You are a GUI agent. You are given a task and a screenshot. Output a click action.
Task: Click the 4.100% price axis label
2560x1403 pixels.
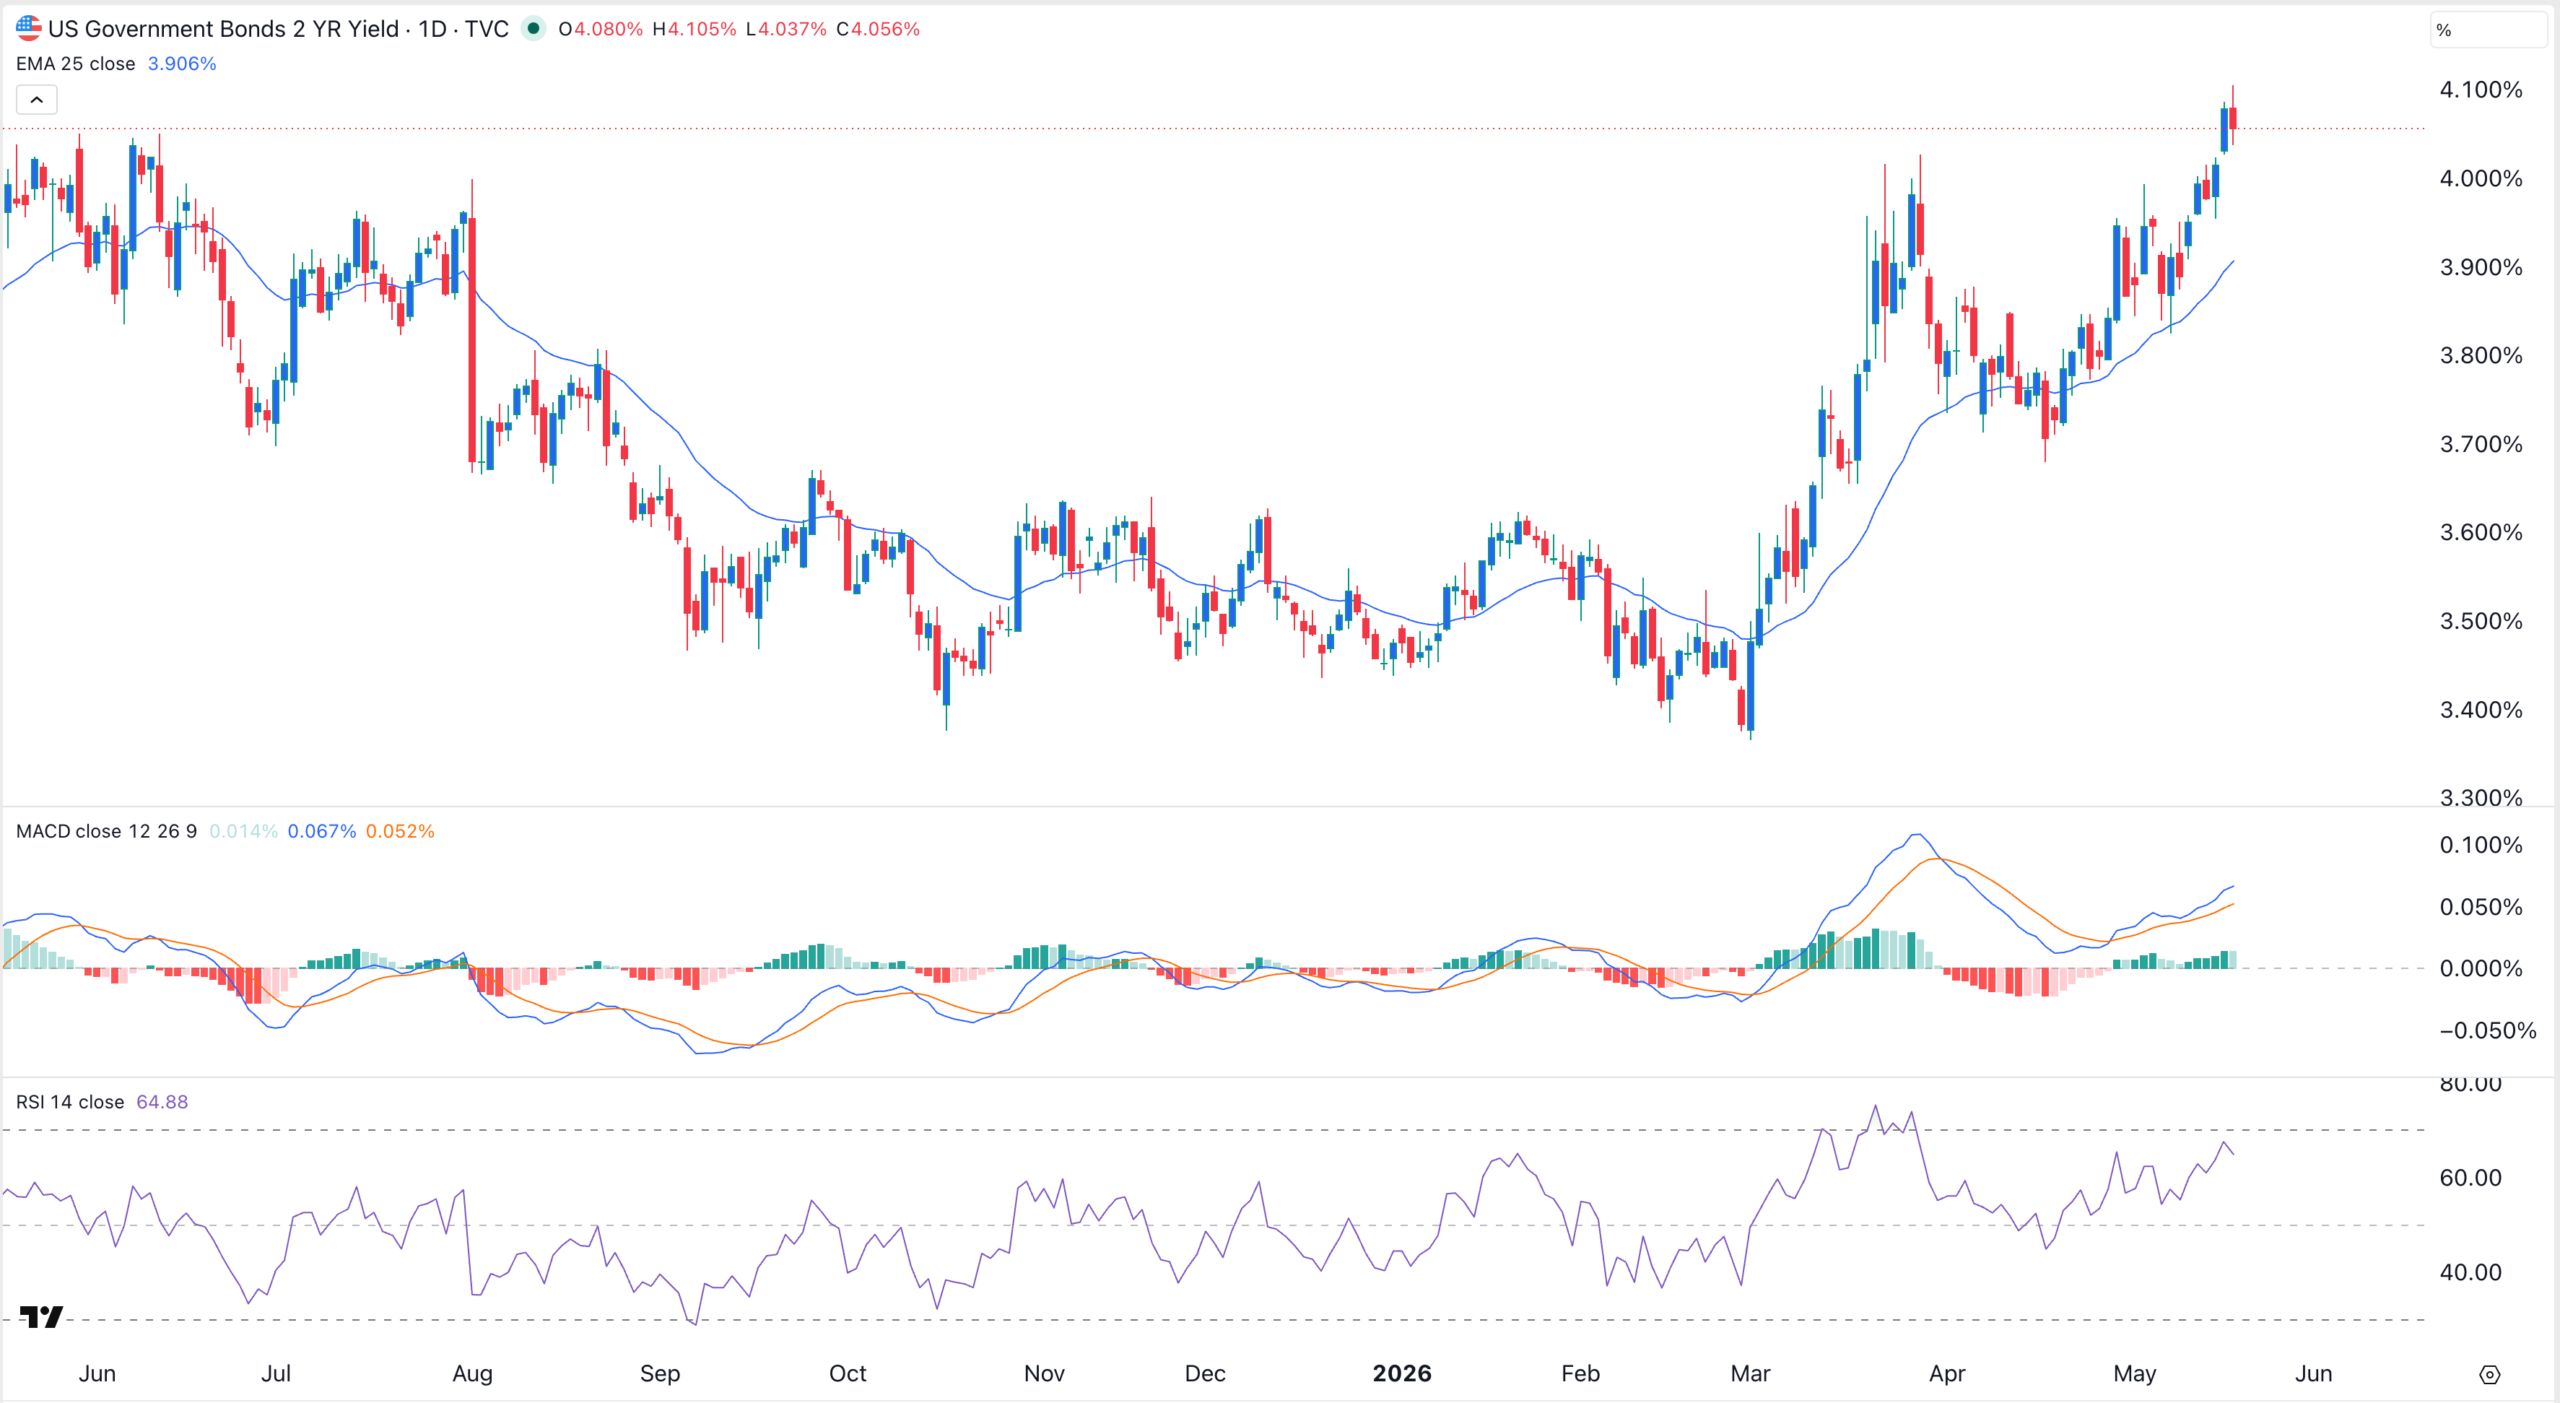click(2481, 90)
